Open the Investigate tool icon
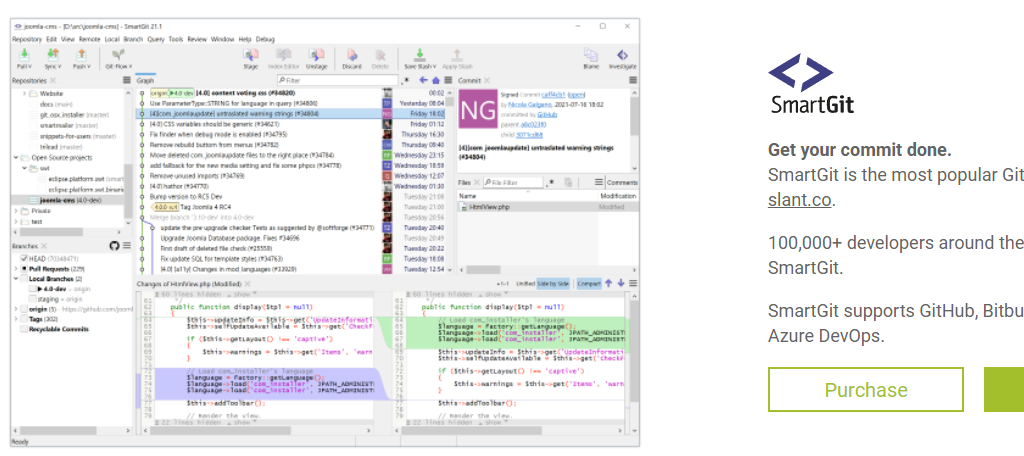The image size is (1024, 456). (x=622, y=55)
